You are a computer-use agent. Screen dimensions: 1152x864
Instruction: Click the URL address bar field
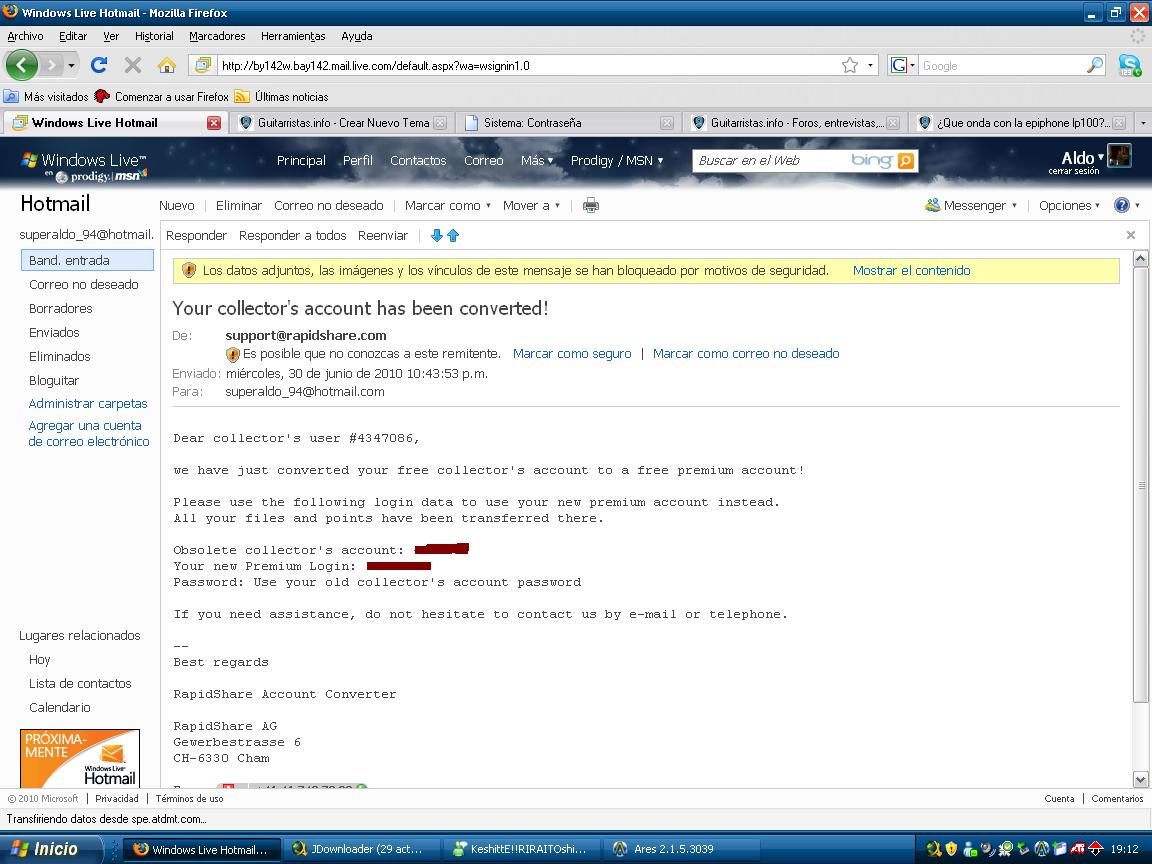pos(529,65)
